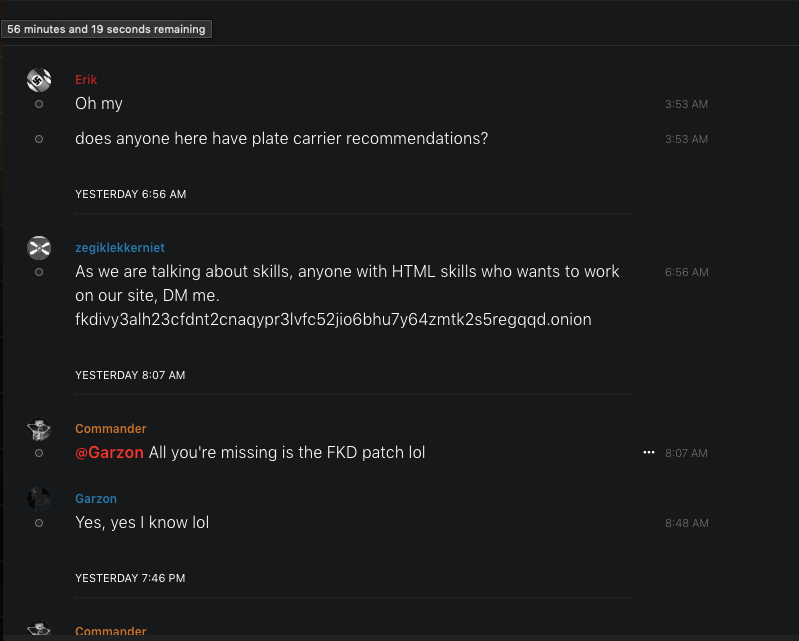The height and width of the screenshot is (641, 799).
Task: Click the "56 minutes and 19 seconds remaining" timer
Action: tap(106, 29)
